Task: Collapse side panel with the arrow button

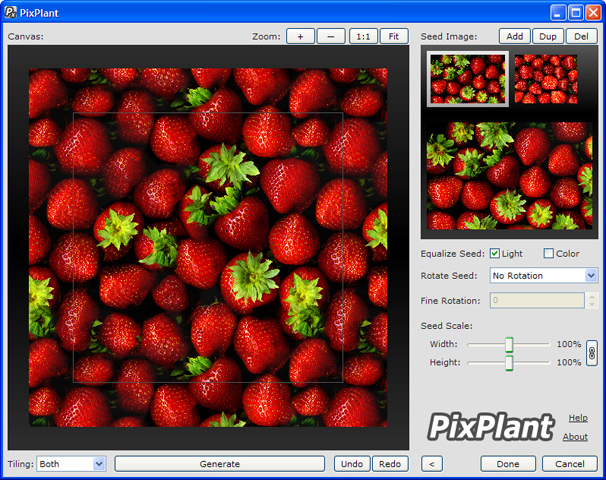Action: coord(431,464)
